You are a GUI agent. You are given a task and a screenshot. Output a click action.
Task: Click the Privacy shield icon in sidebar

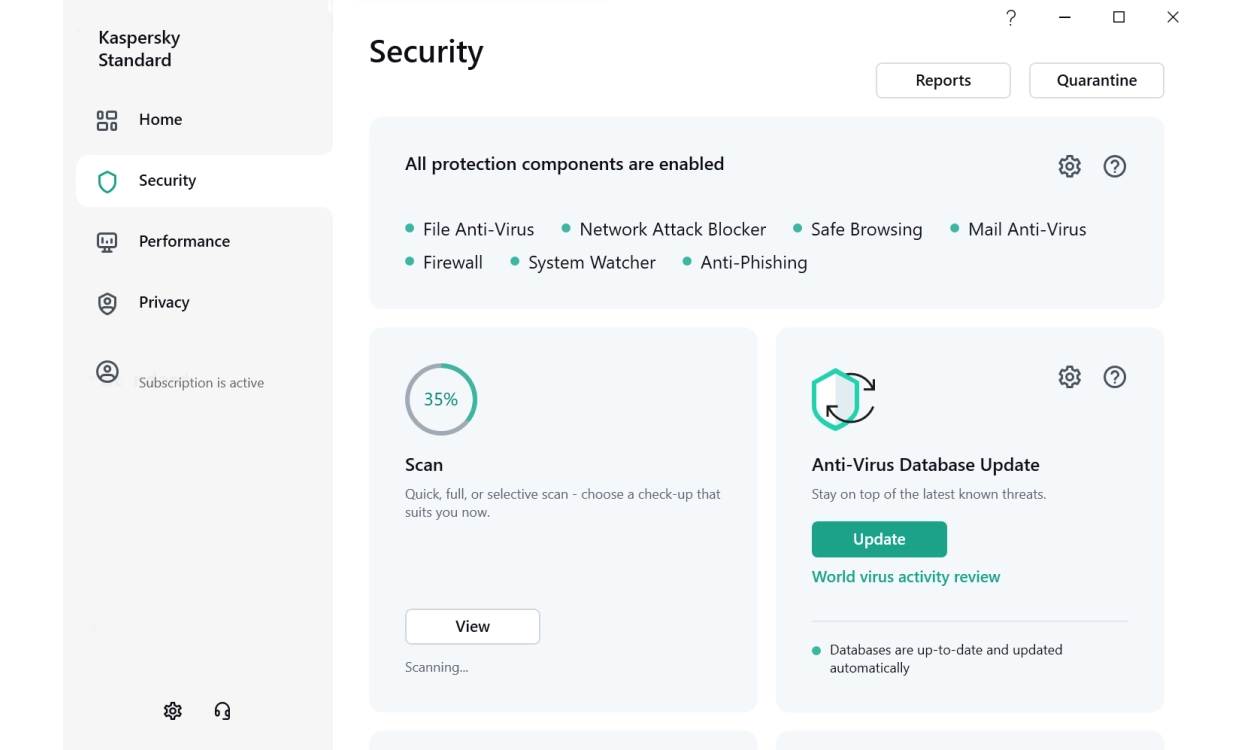pyautogui.click(x=107, y=303)
